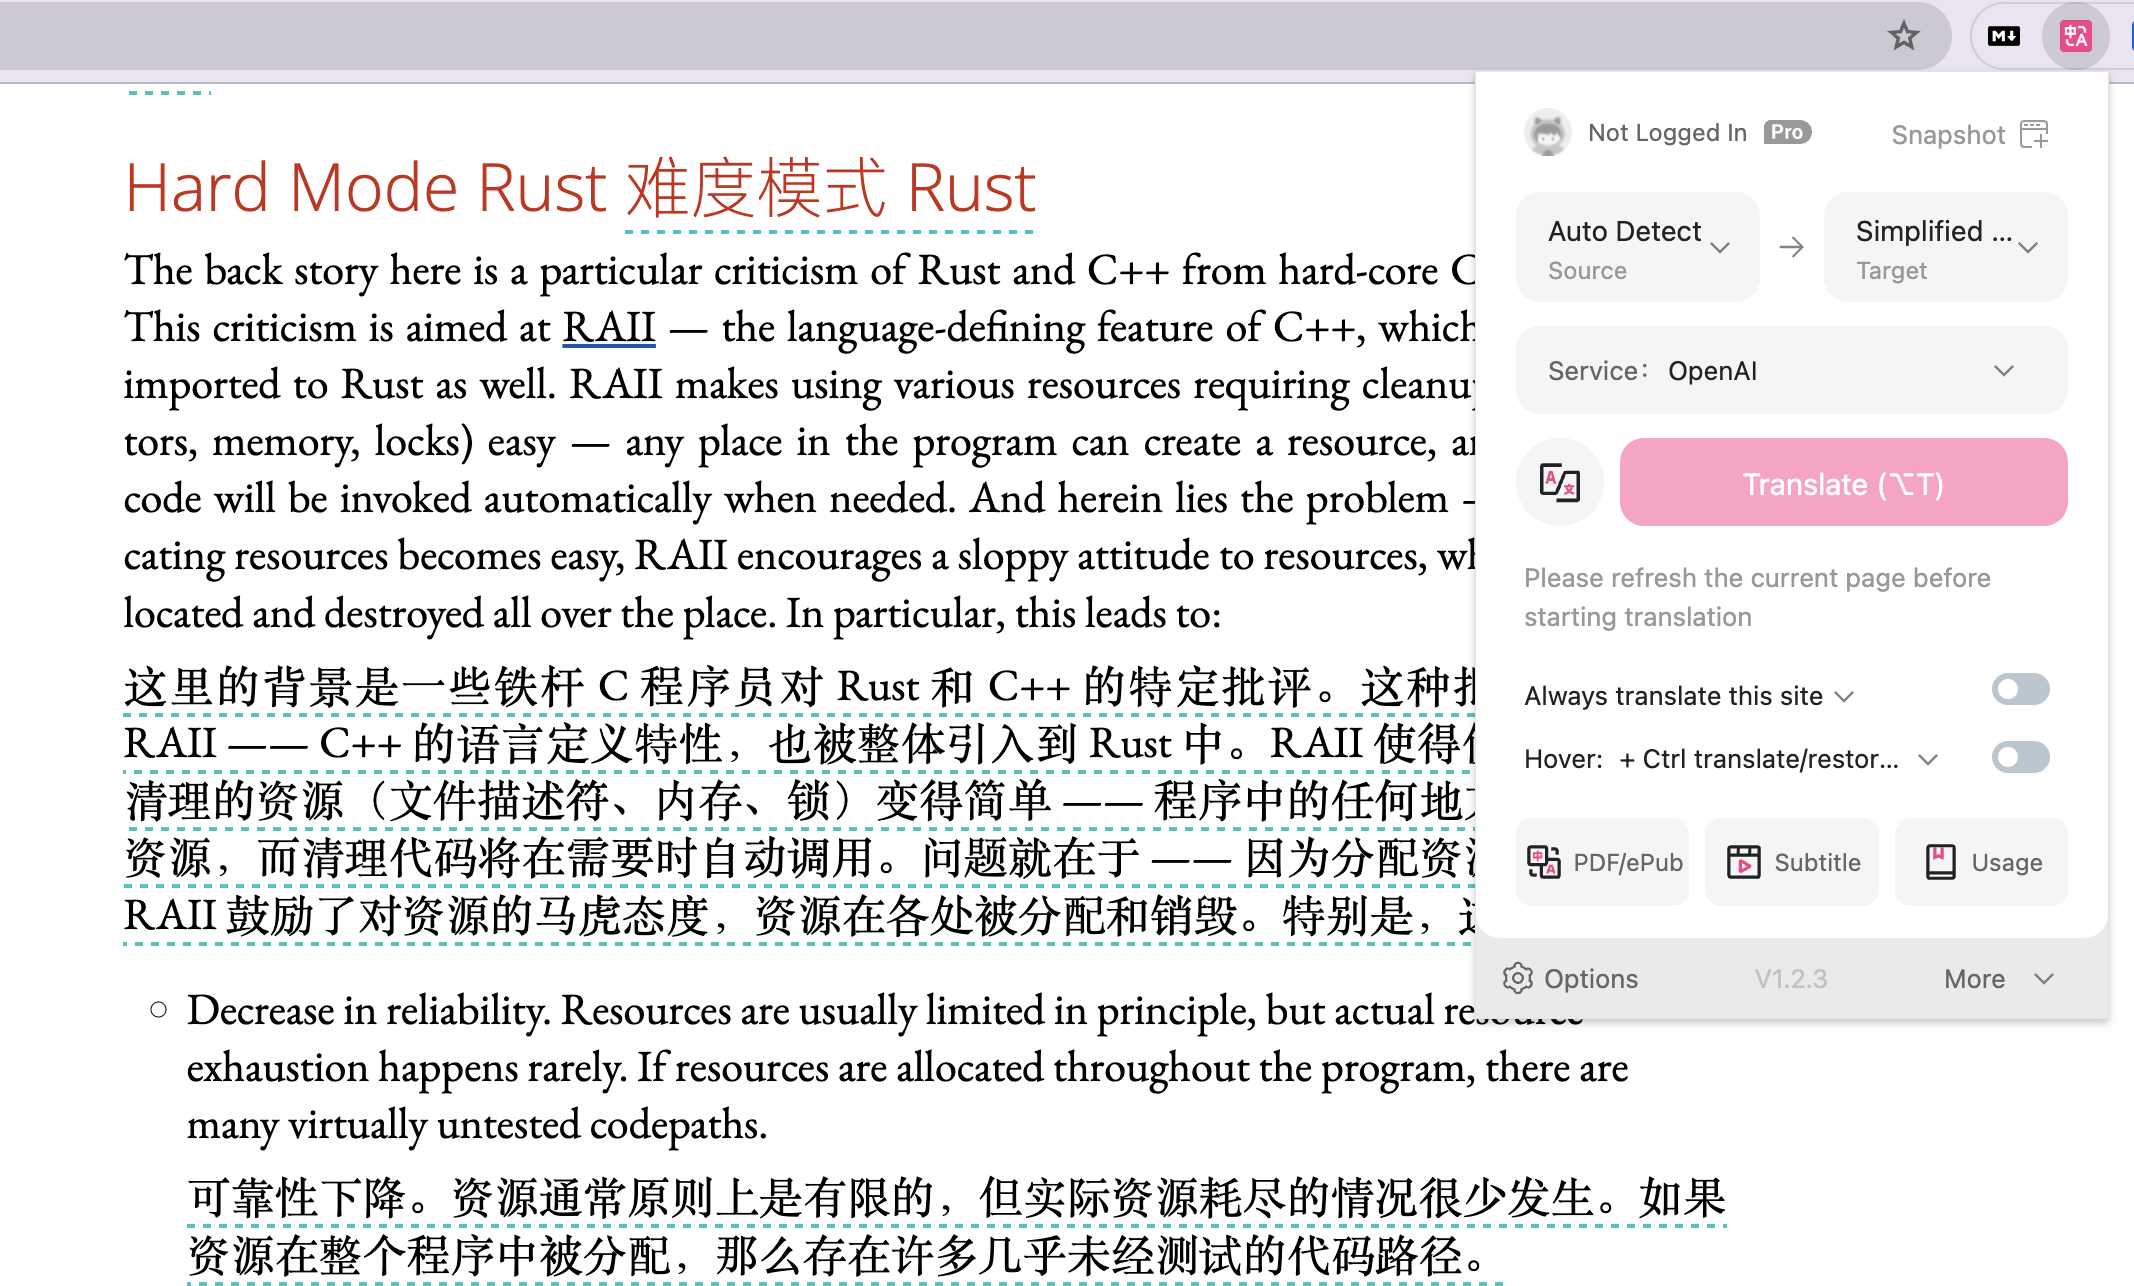The height and width of the screenshot is (1286, 2134).
Task: Click the translation mode switch icon
Action: tap(1560, 483)
